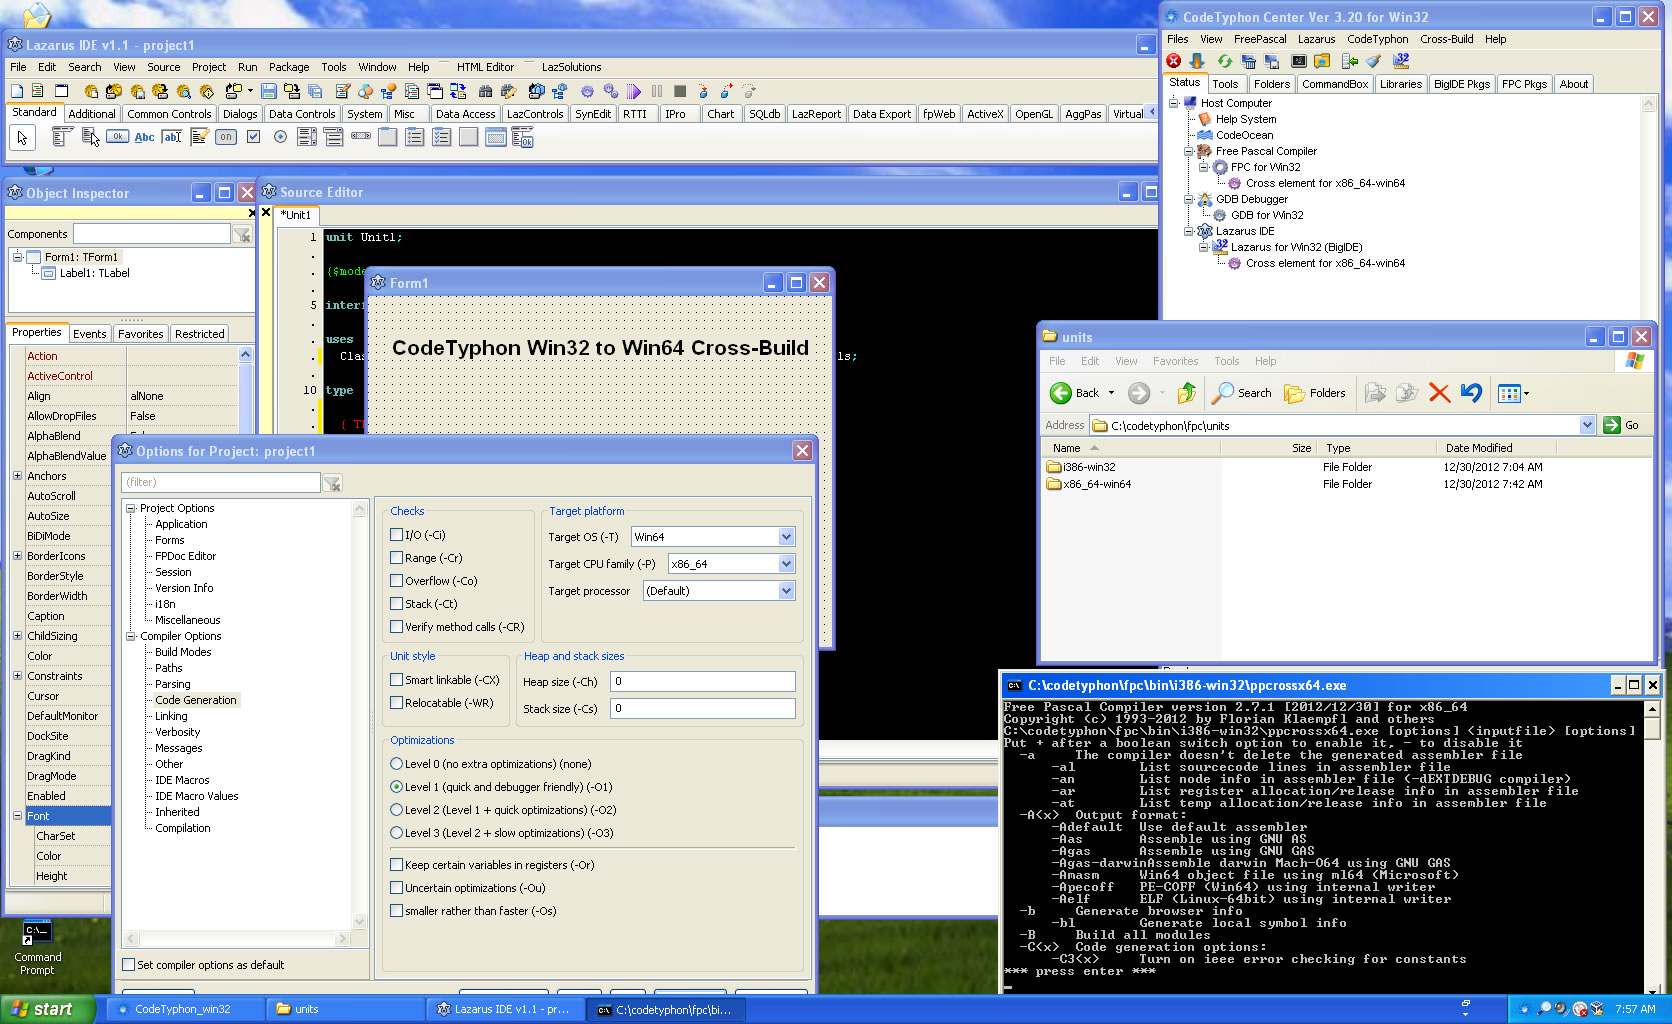
Task: Click the Pause icon in Lazarus toolbar
Action: point(657,91)
